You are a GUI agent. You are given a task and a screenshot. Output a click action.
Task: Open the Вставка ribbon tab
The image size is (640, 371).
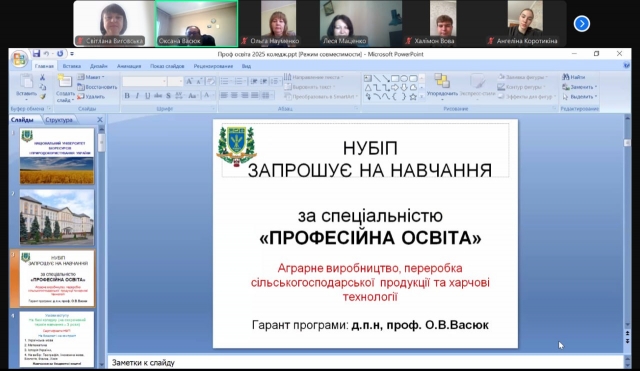click(x=72, y=66)
